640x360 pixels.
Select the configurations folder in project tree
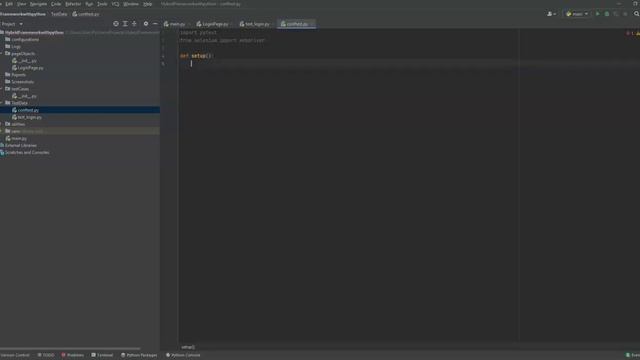tap(25, 40)
